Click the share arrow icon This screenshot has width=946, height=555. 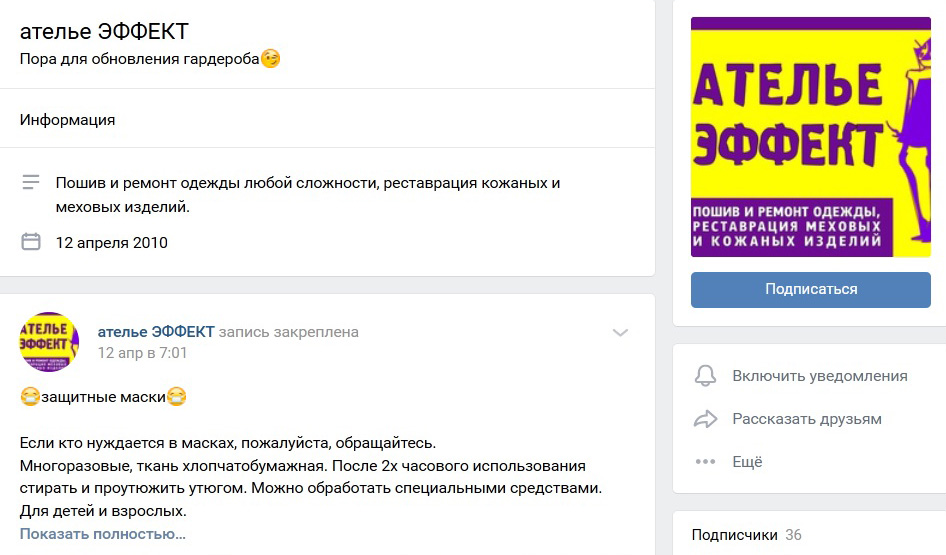point(706,419)
